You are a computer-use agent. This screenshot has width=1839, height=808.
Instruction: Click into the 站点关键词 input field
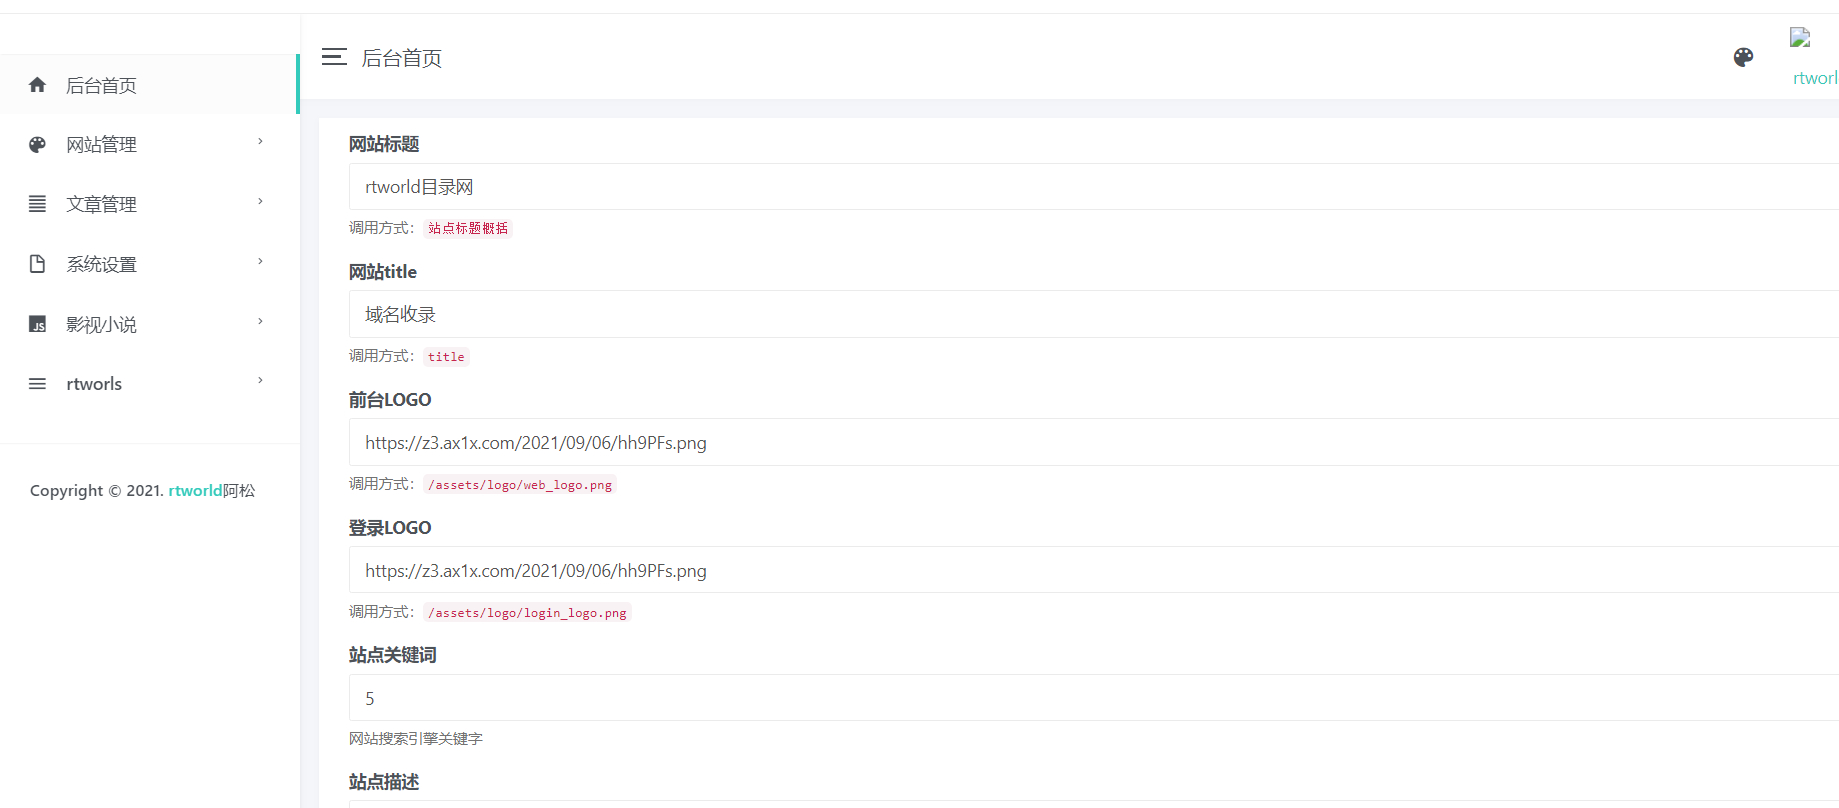pyautogui.click(x=1093, y=698)
